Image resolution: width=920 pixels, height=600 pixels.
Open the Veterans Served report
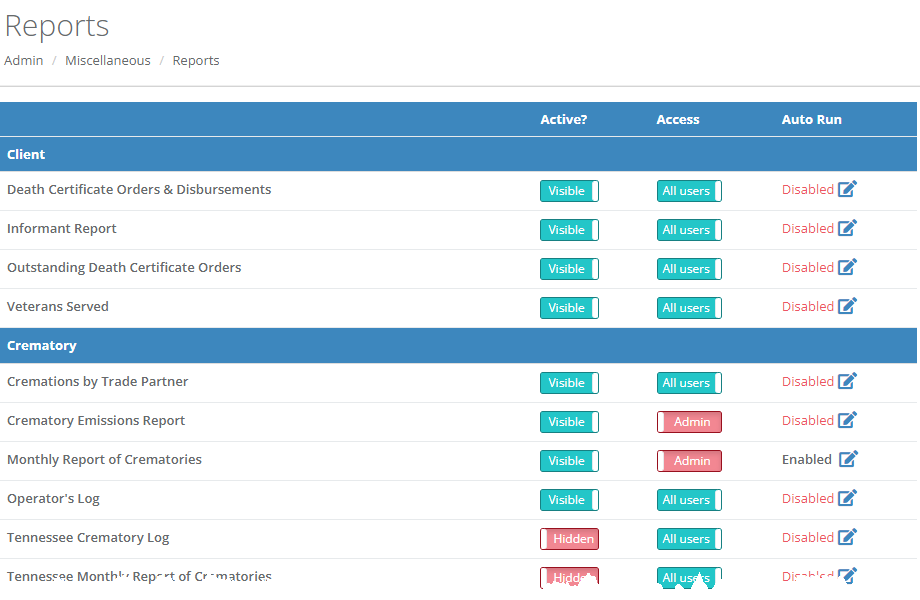pos(57,306)
